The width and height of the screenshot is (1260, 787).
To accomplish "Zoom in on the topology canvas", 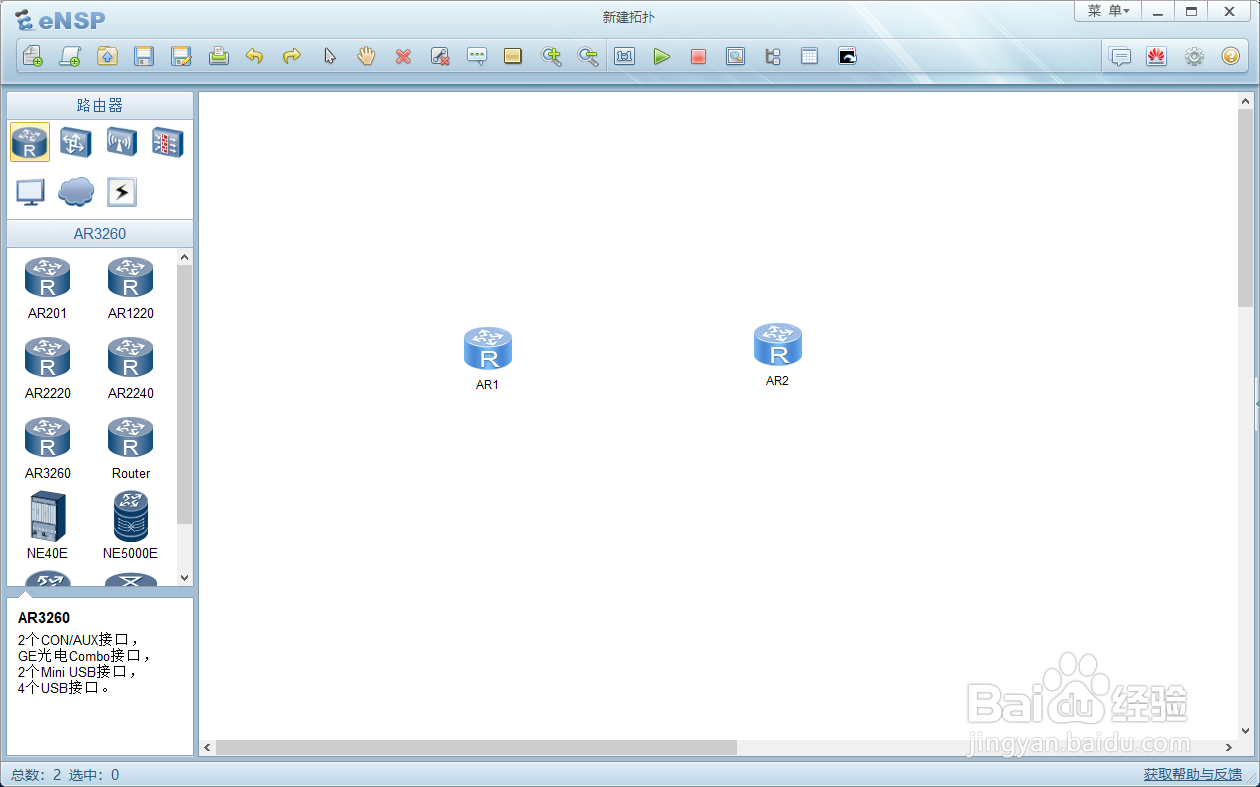I will (x=551, y=57).
